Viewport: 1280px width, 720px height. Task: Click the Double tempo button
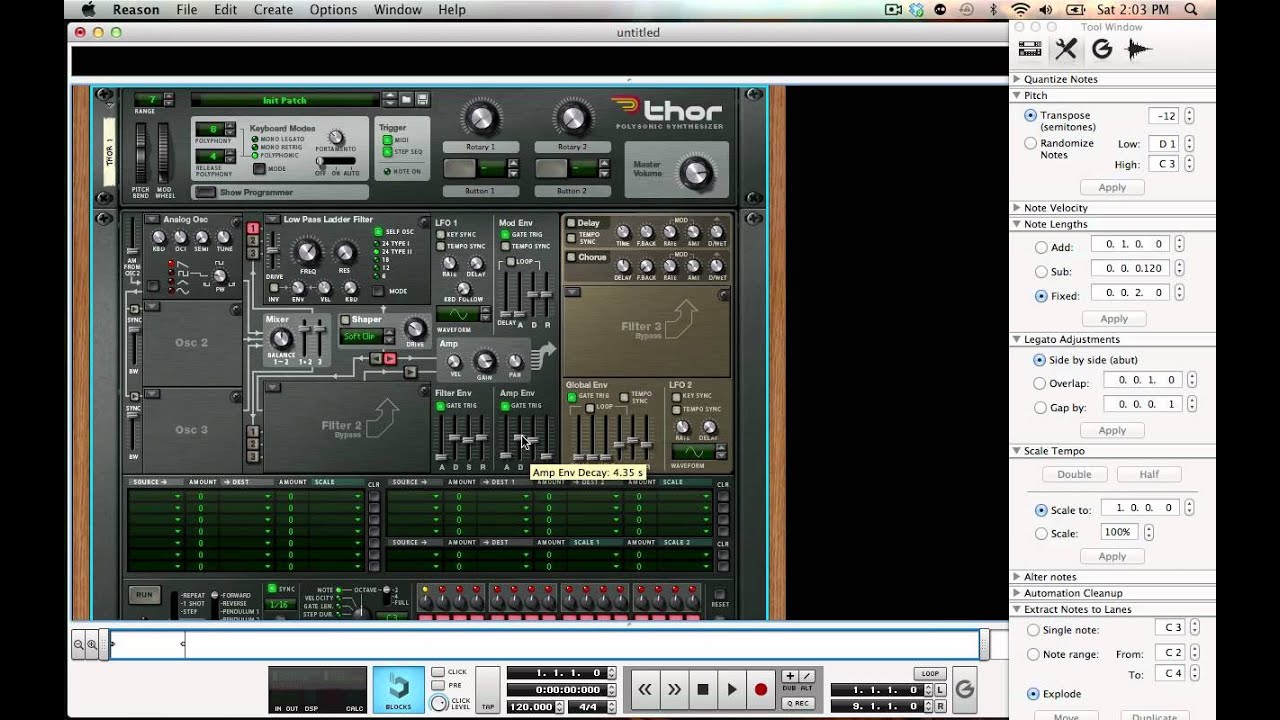[x=1074, y=475]
